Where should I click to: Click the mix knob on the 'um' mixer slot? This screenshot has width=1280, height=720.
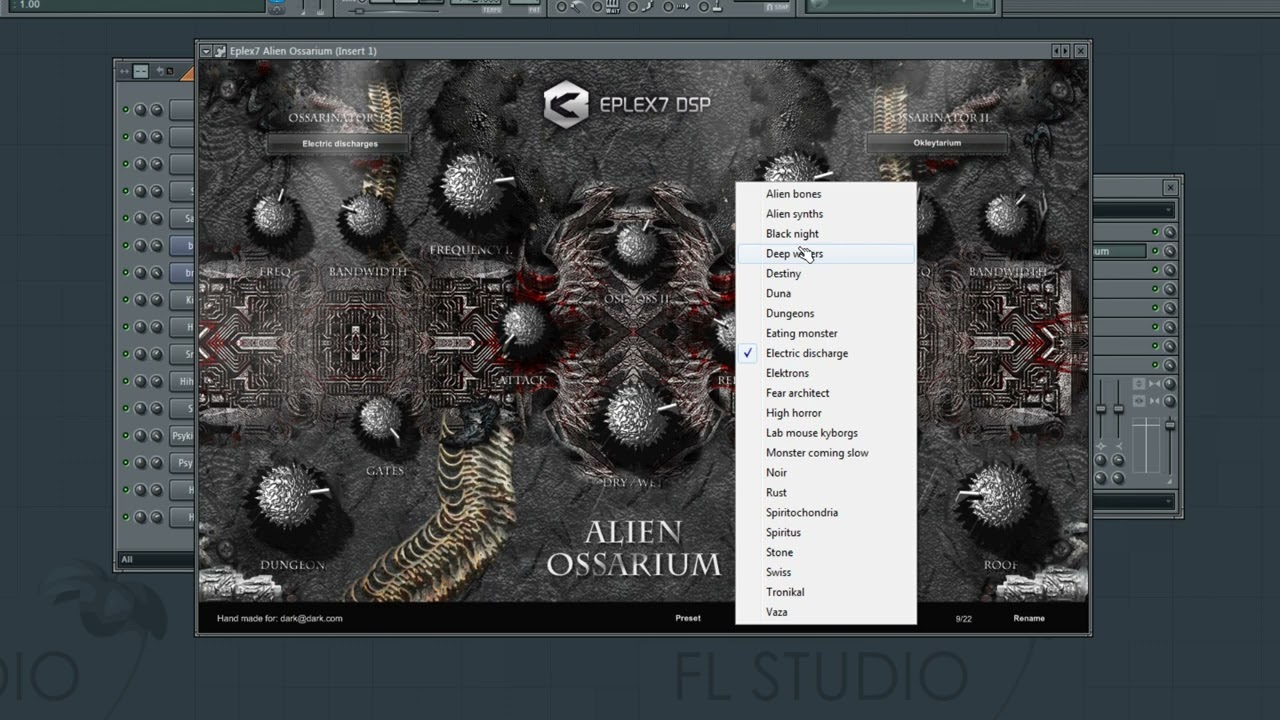coord(1170,251)
